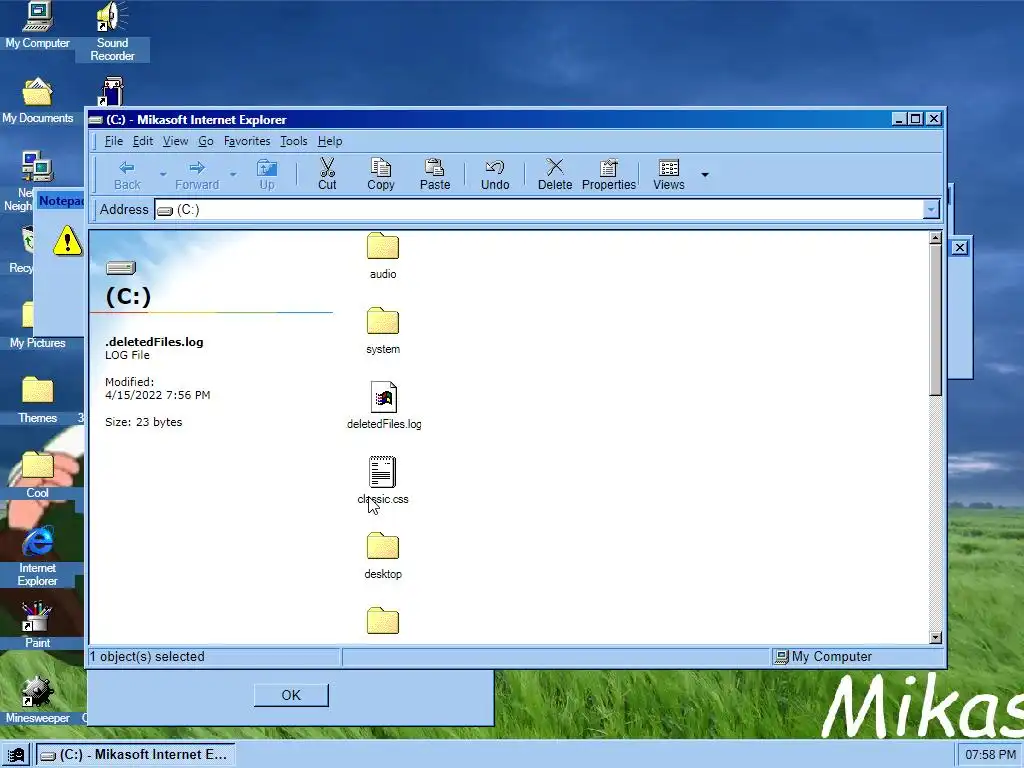Select the audio folder

point(383,256)
